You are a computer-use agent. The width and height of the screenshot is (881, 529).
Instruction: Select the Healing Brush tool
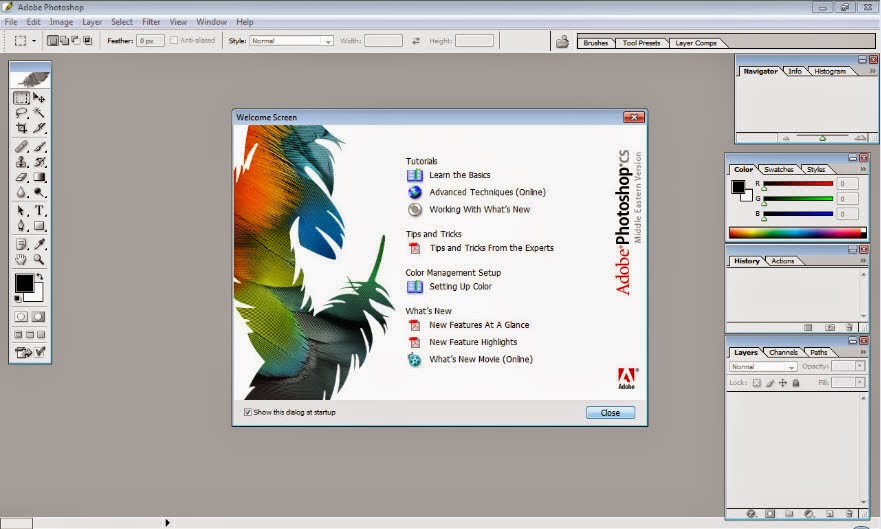21,147
